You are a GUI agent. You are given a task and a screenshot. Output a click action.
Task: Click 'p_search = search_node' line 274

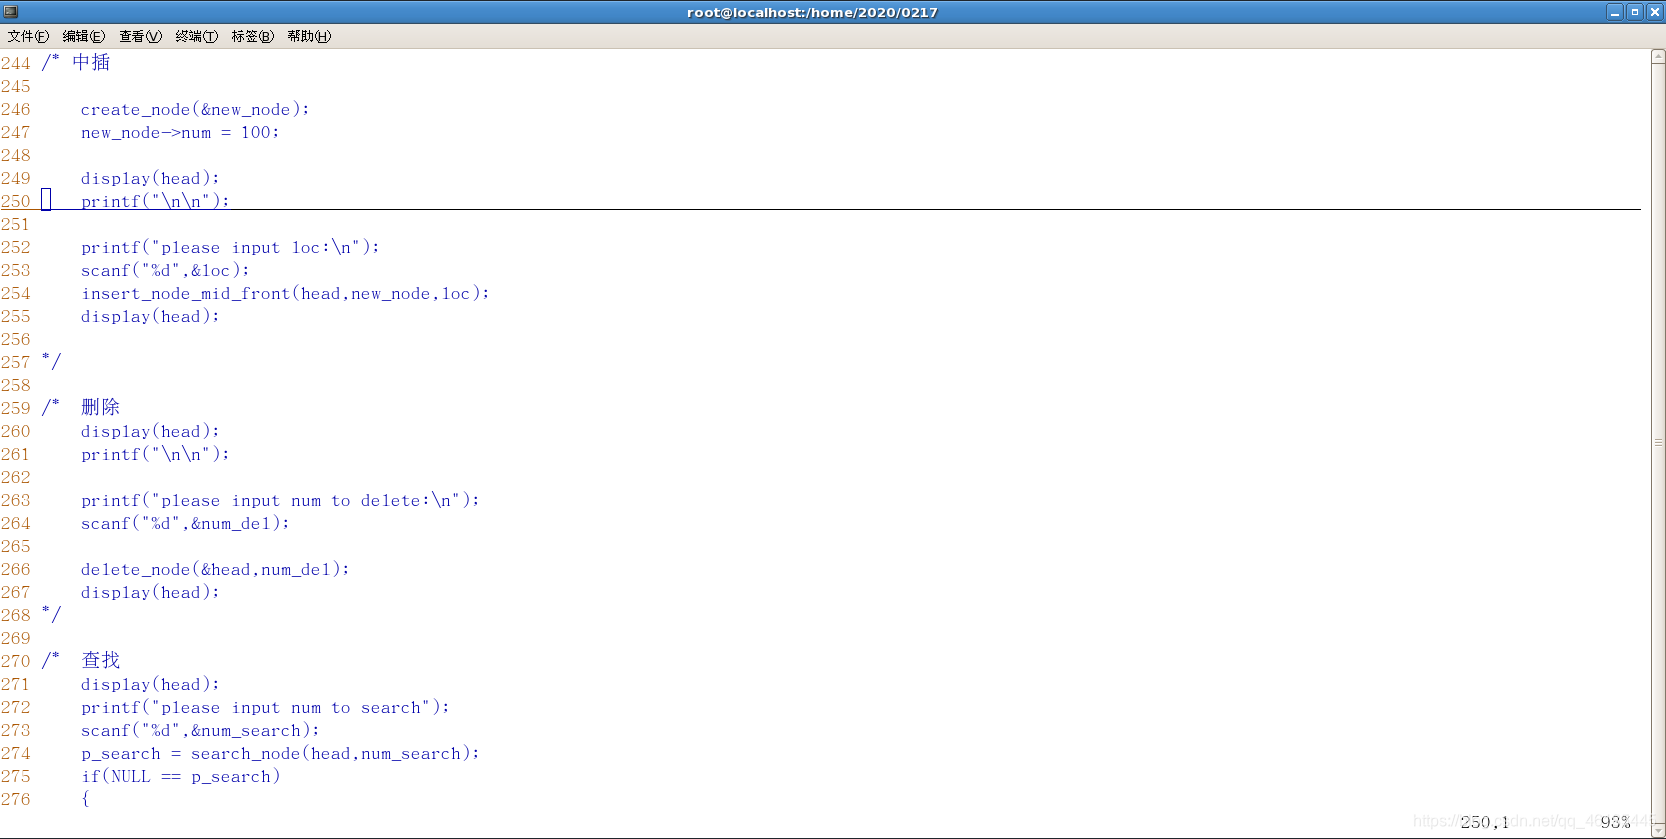[x=280, y=753]
